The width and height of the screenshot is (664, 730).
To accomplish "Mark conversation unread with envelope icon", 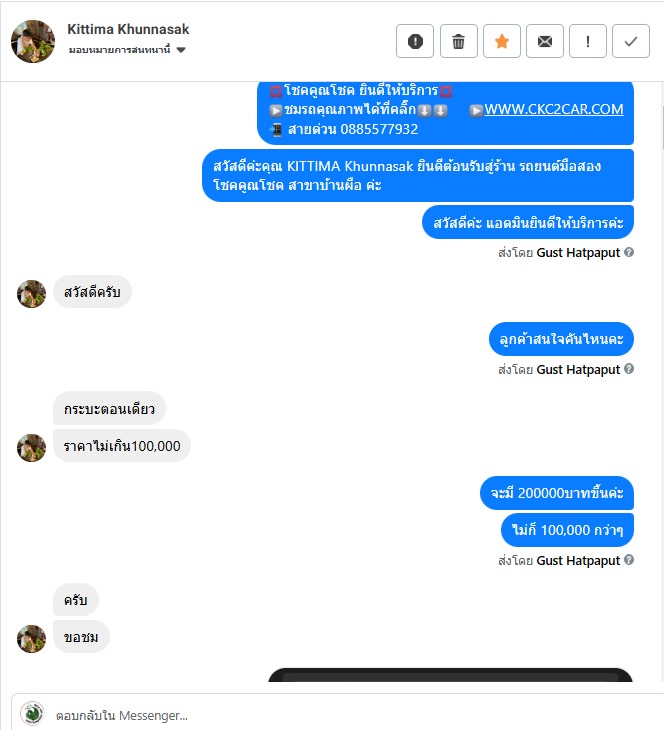I will pos(544,41).
